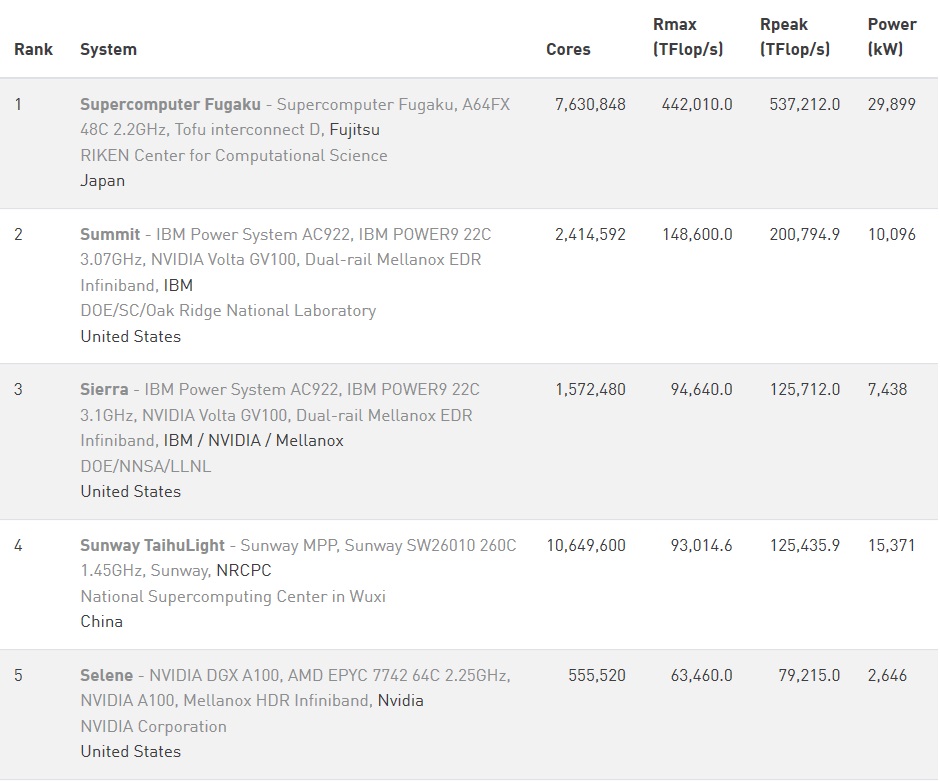The width and height of the screenshot is (940, 781).
Task: Click Fugaku's 442,010.0 Rmax value
Action: (697, 104)
